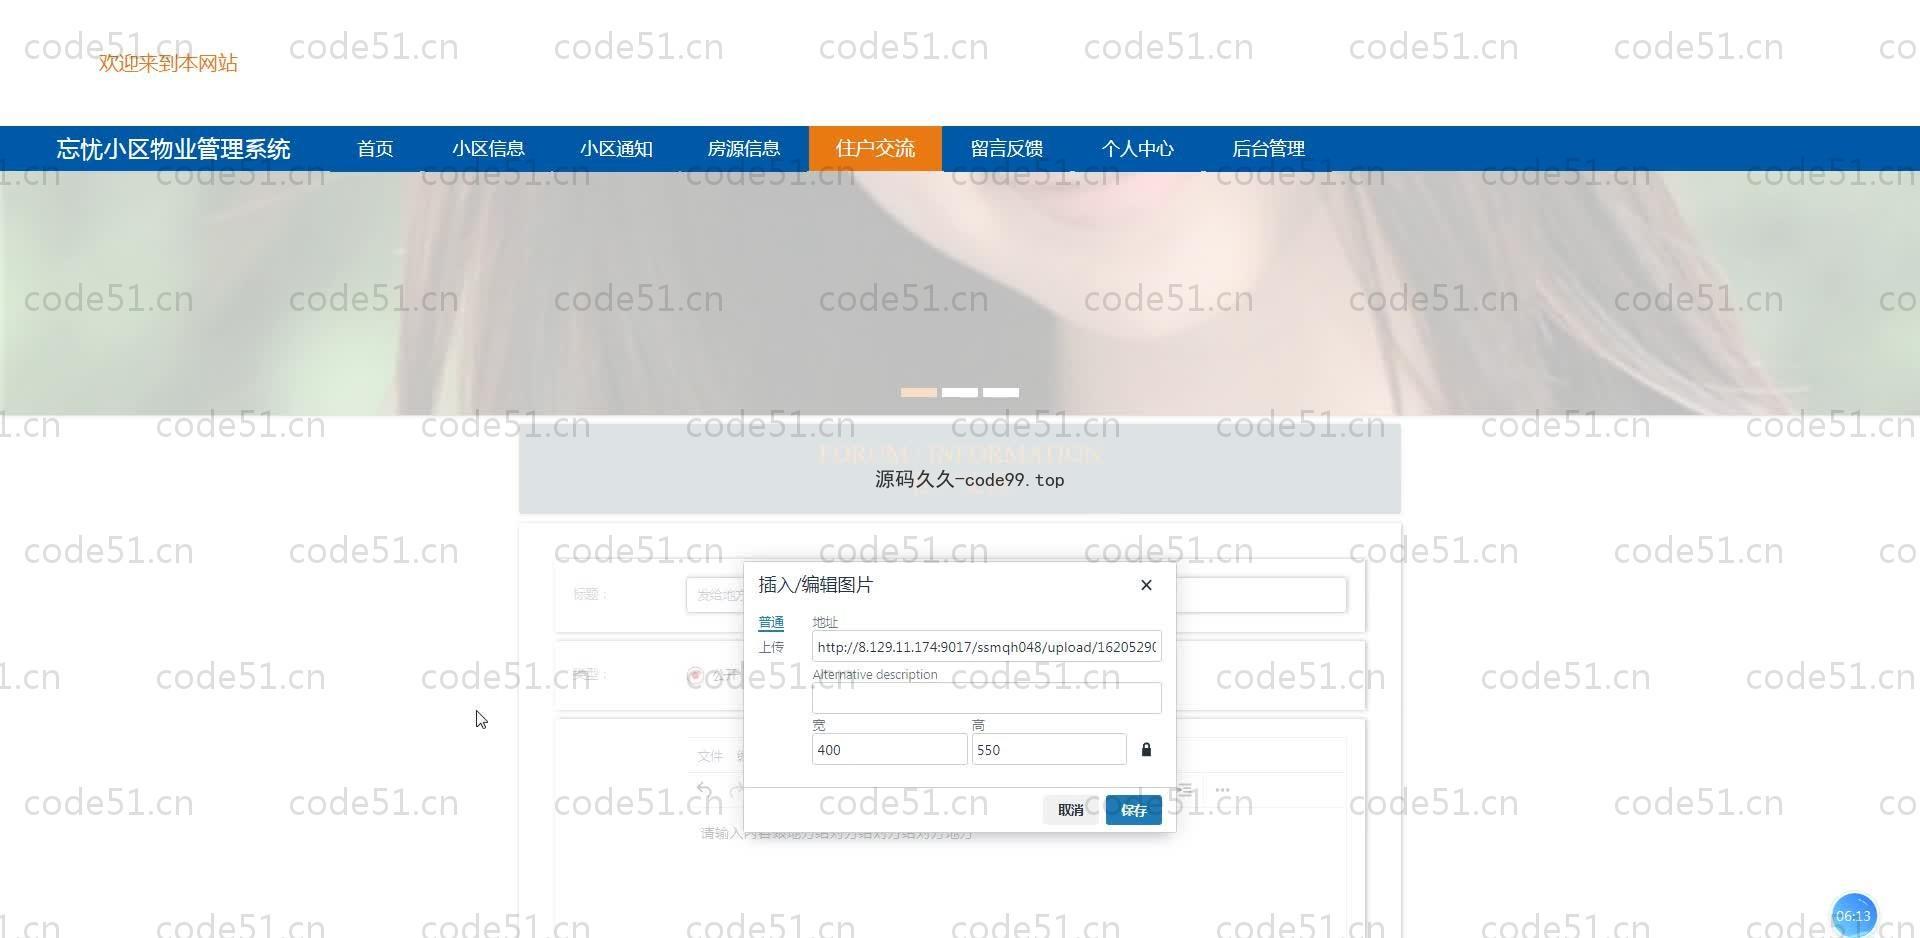Click the 欢迎来到本网站 text
Image resolution: width=1920 pixels, height=938 pixels.
(168, 63)
